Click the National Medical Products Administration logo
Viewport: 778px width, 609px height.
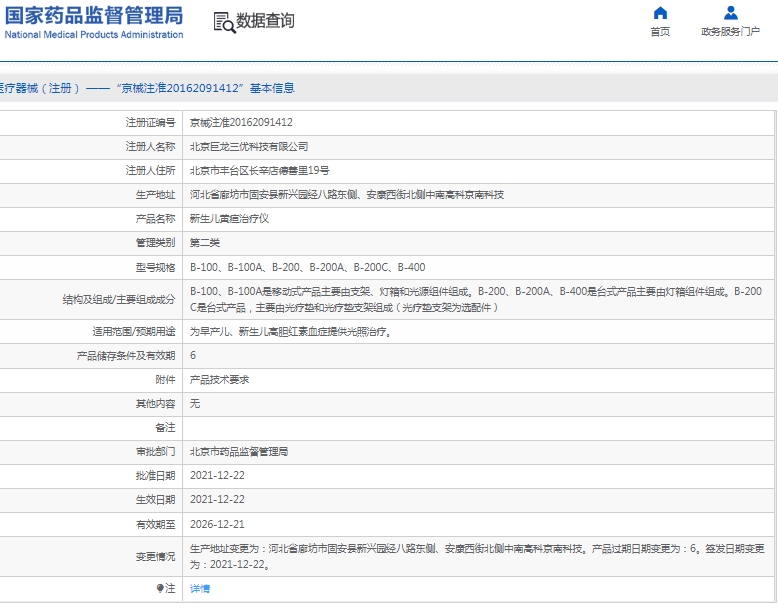point(94,22)
